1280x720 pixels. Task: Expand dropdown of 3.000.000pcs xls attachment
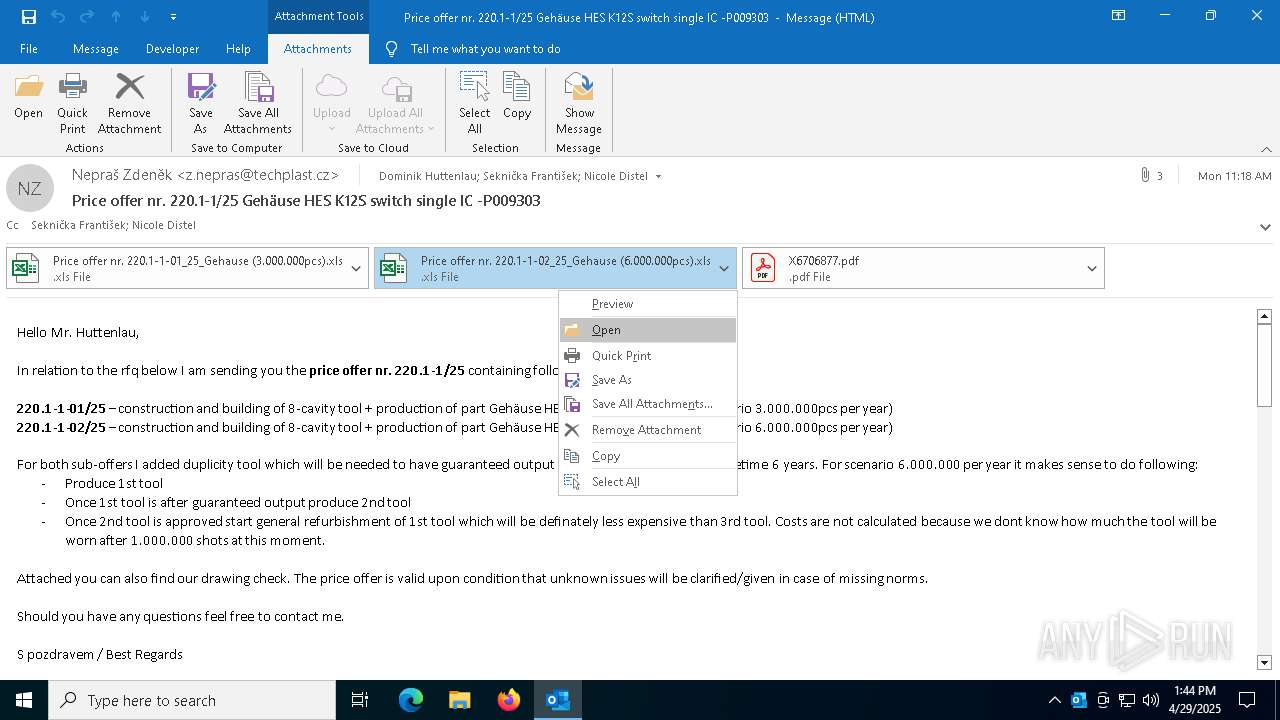[356, 268]
